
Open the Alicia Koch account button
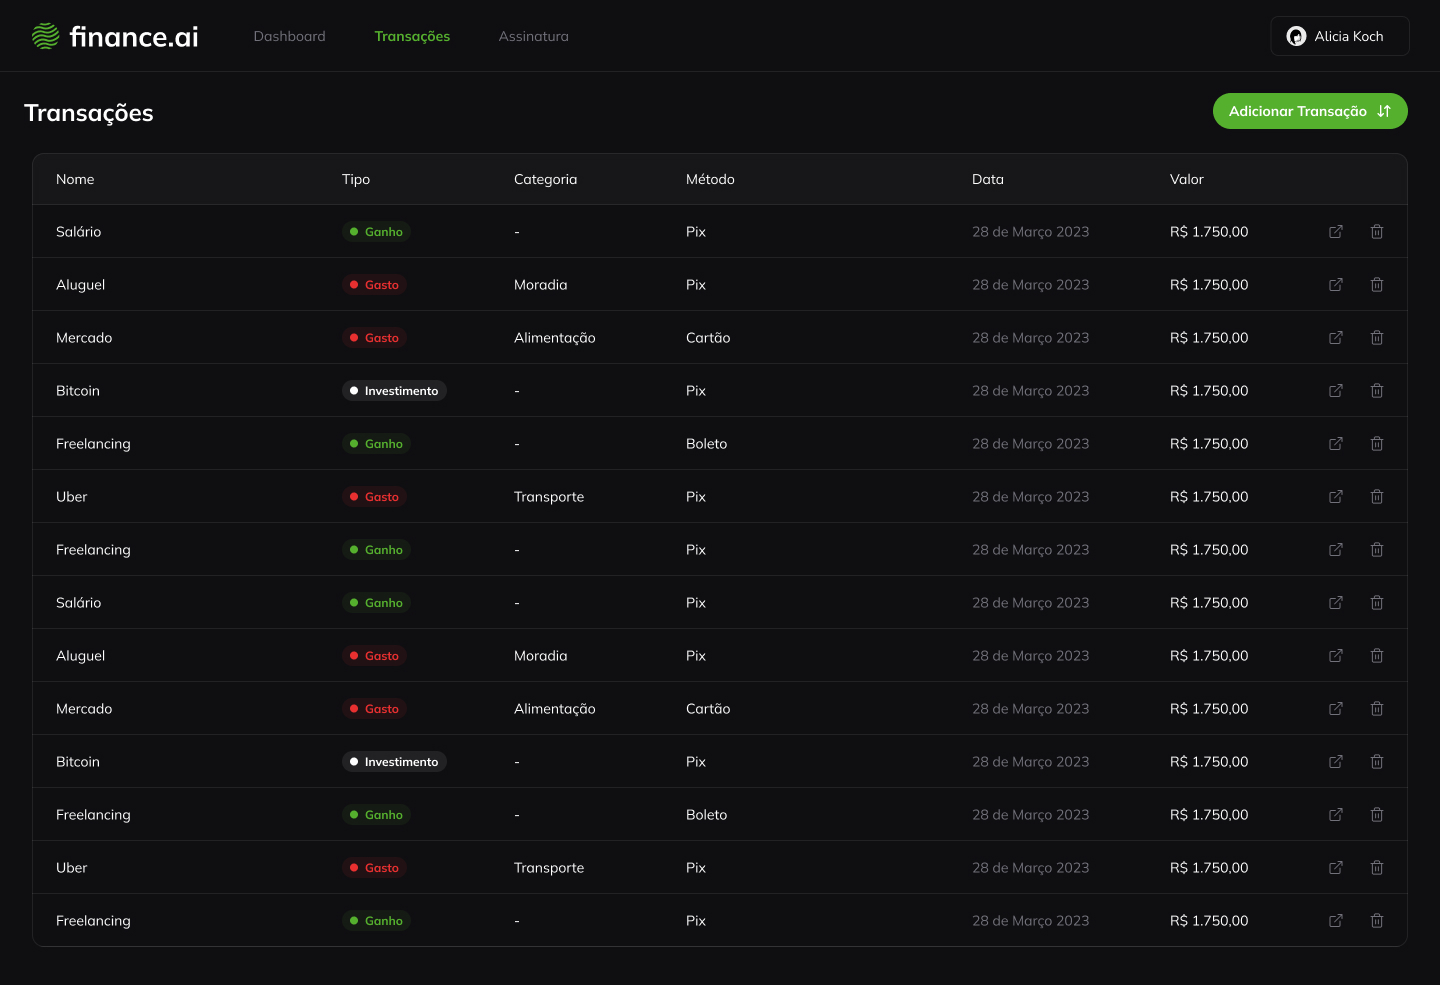pos(1340,36)
